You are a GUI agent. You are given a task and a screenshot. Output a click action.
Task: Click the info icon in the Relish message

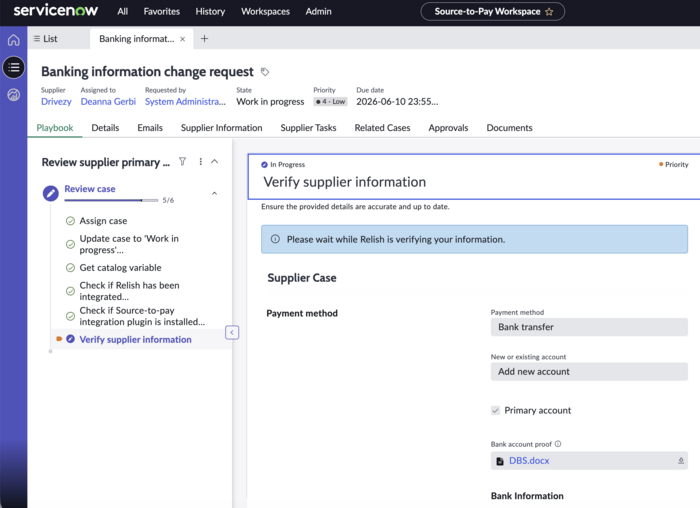click(x=275, y=239)
